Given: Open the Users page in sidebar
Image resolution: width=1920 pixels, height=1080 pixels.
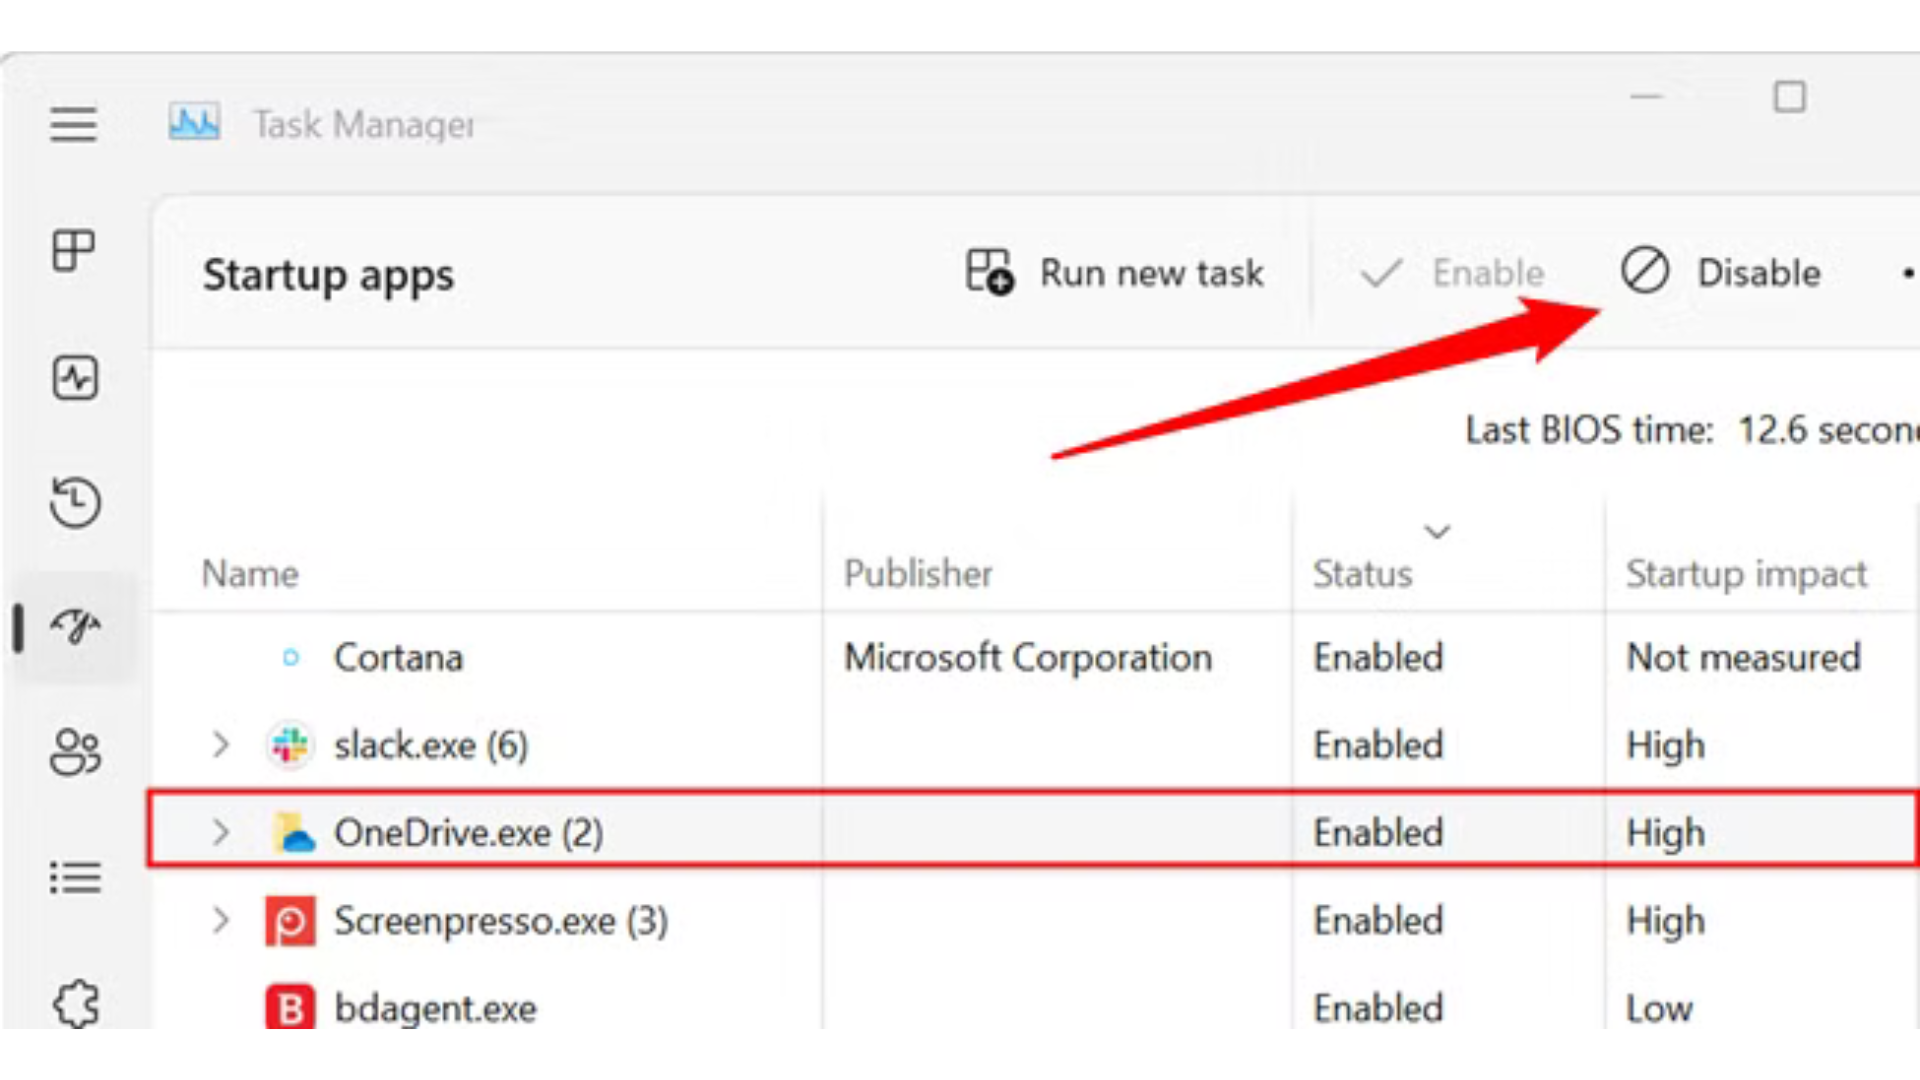Looking at the screenshot, I should coord(75,752).
